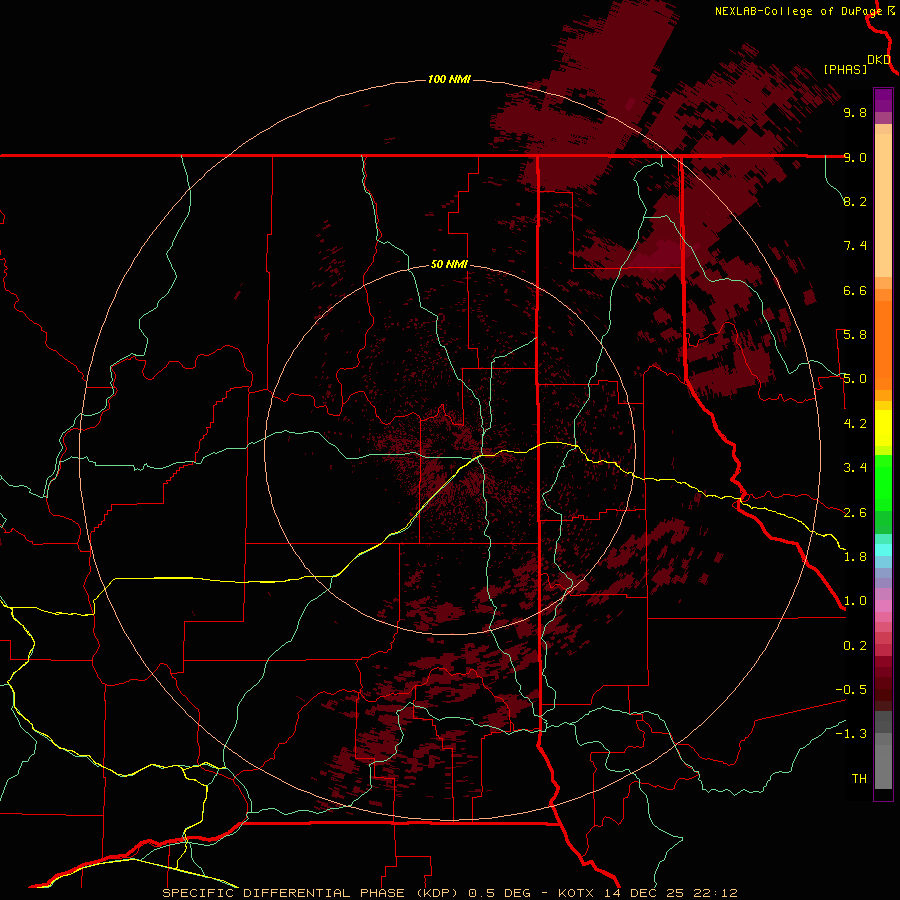Click the Specific Differential Phase KOTX caption
Image resolution: width=900 pixels, height=900 pixels.
tap(450, 893)
